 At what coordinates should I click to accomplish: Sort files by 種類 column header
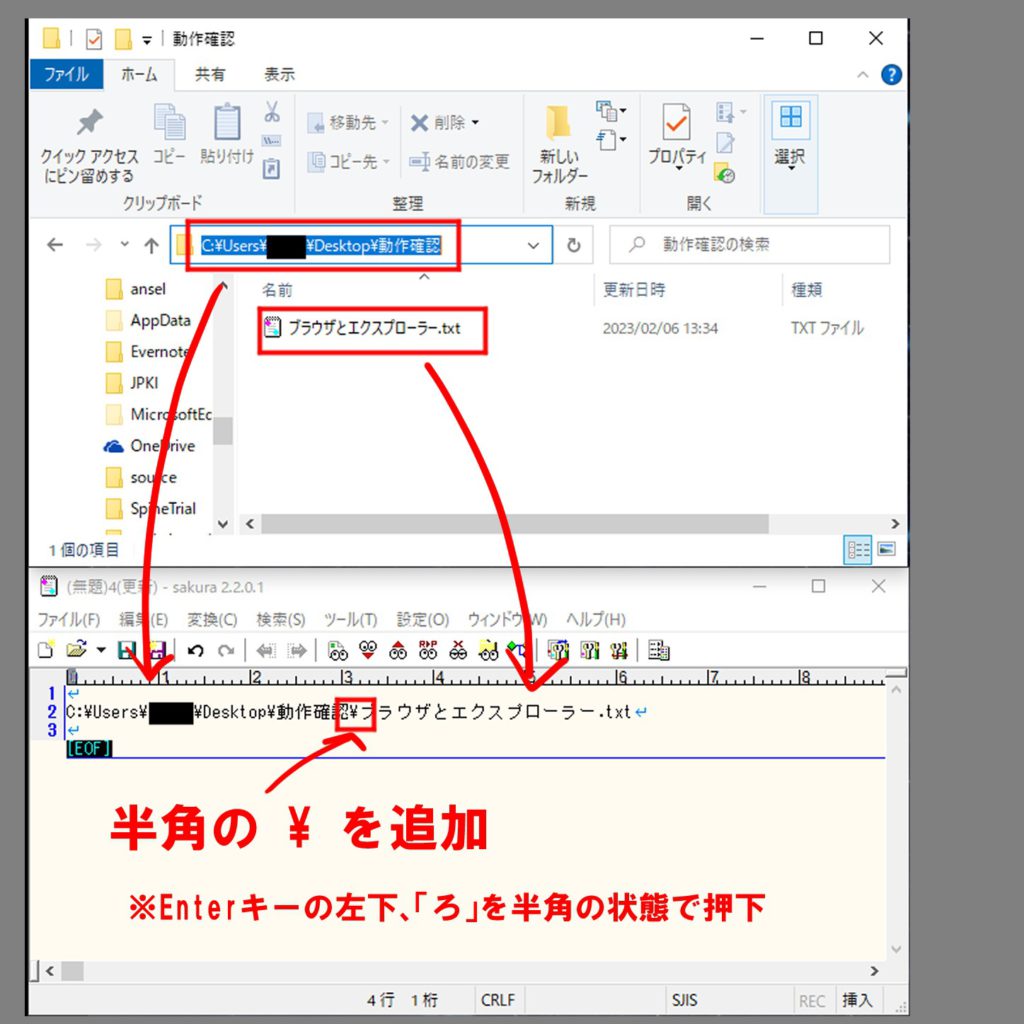(807, 289)
